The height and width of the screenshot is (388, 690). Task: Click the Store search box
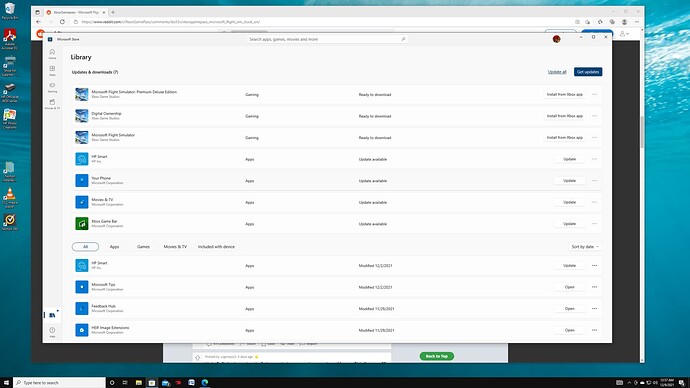(x=327, y=39)
